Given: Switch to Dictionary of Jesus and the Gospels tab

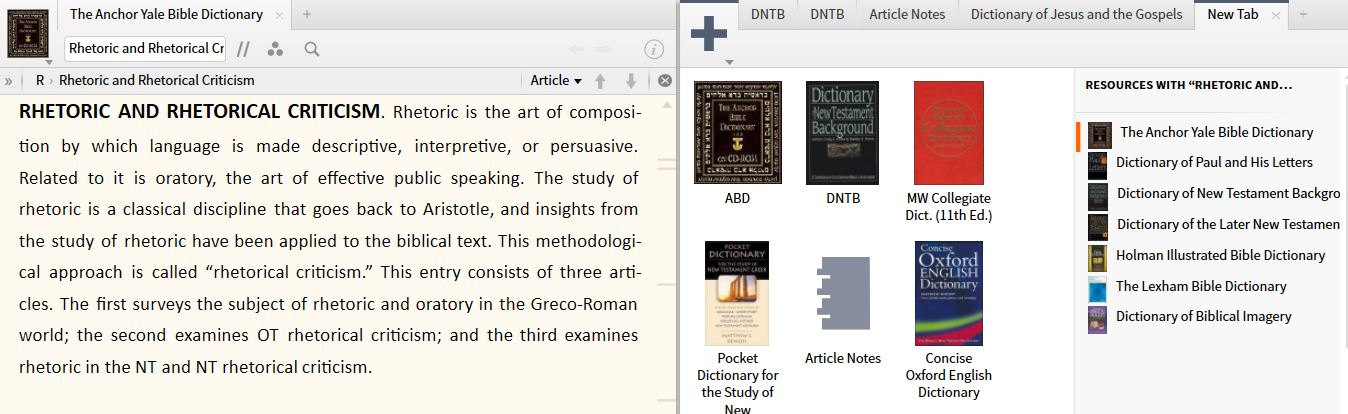Looking at the screenshot, I should [1076, 14].
